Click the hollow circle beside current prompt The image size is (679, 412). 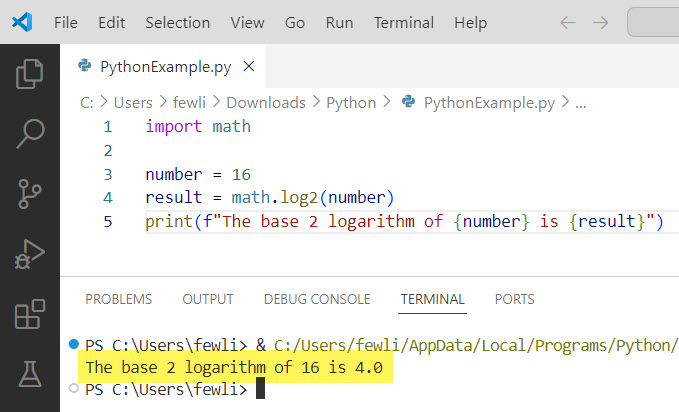pos(74,388)
